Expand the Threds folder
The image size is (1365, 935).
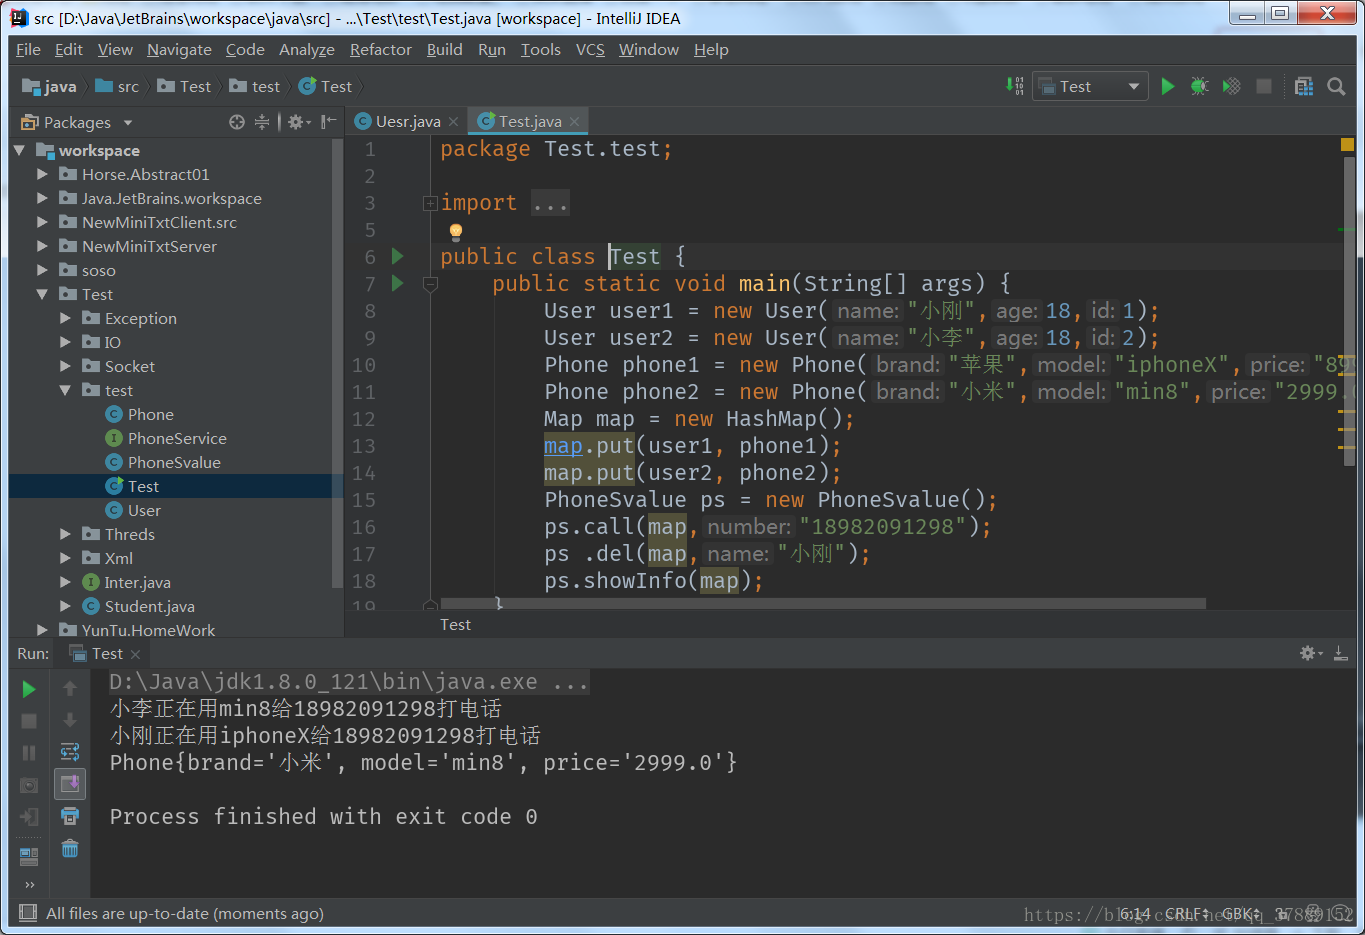point(65,534)
